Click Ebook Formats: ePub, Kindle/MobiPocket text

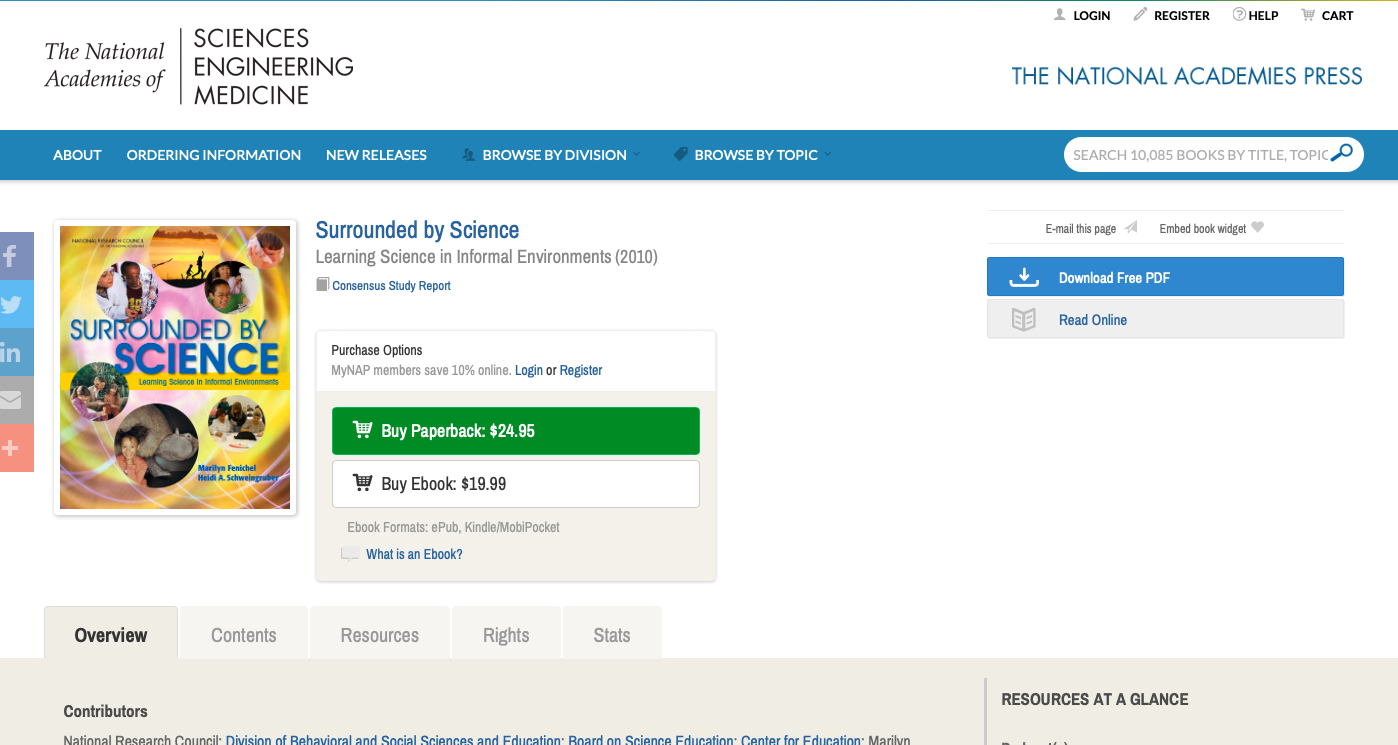click(x=453, y=527)
